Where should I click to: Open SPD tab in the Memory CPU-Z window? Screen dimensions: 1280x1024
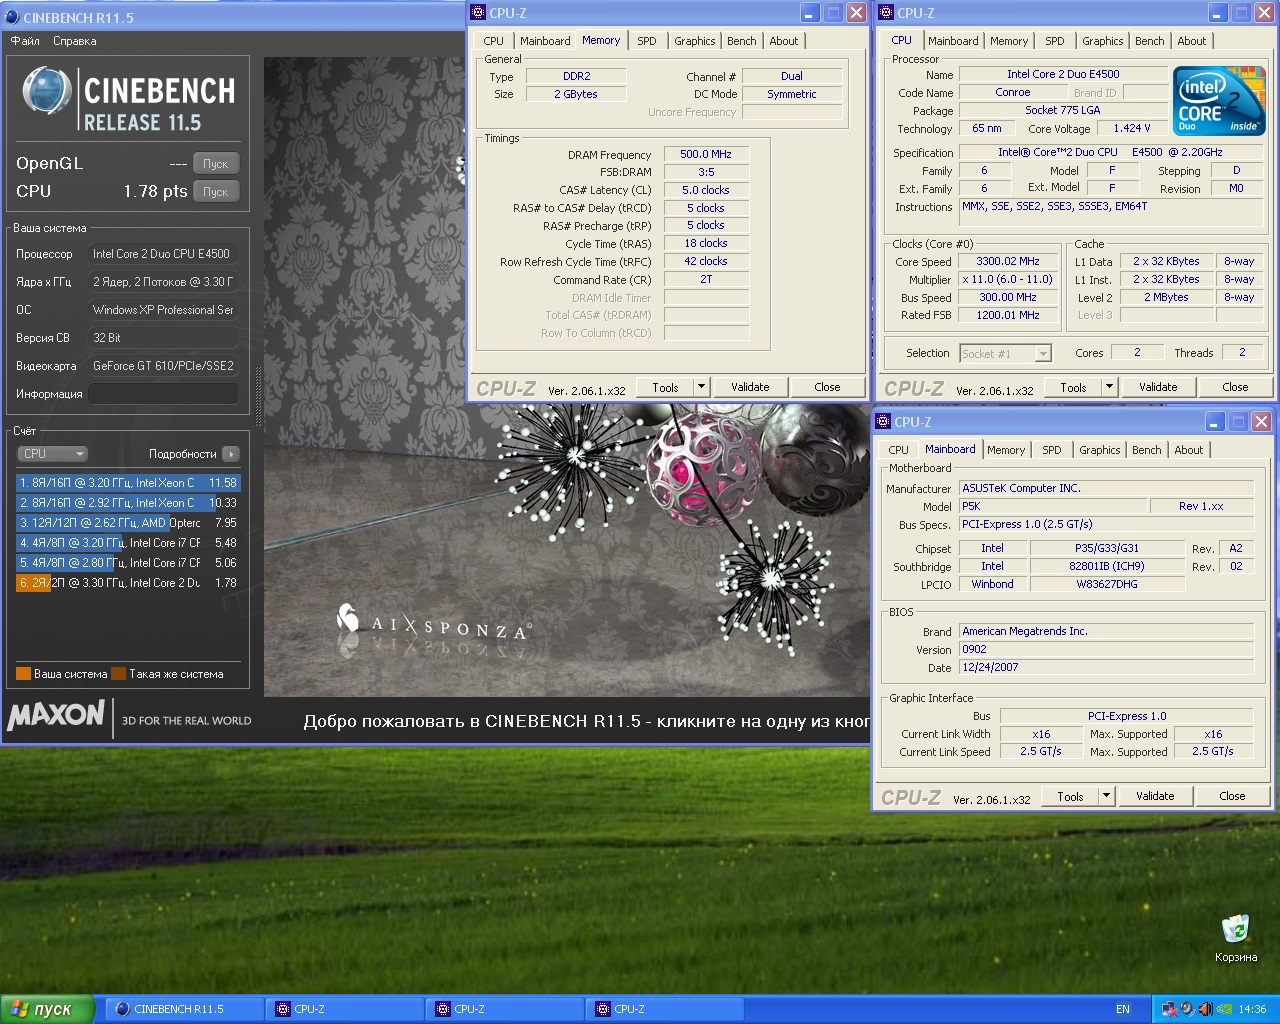647,41
